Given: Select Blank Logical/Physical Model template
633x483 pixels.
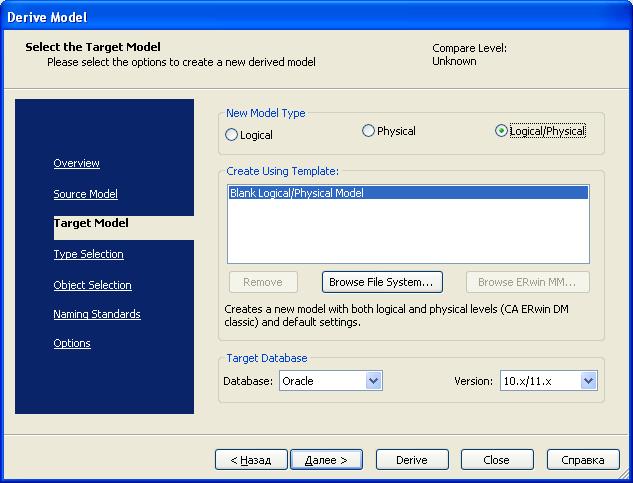Looking at the screenshot, I should point(408,193).
